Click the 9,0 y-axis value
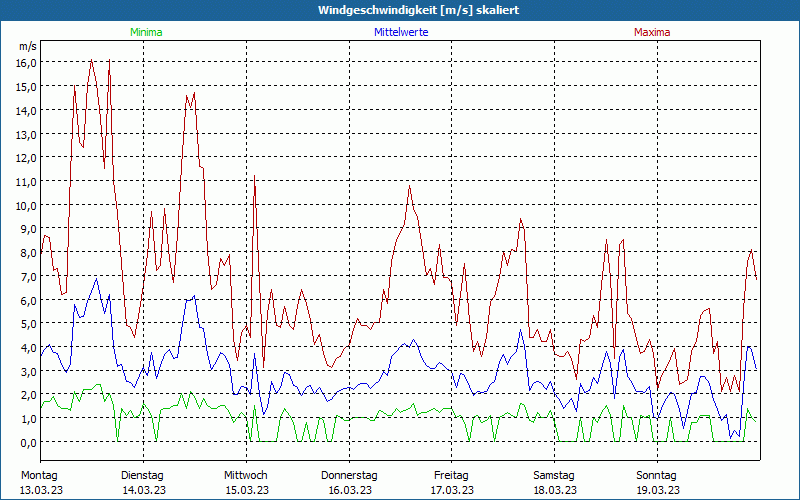The image size is (800, 500). point(30,230)
